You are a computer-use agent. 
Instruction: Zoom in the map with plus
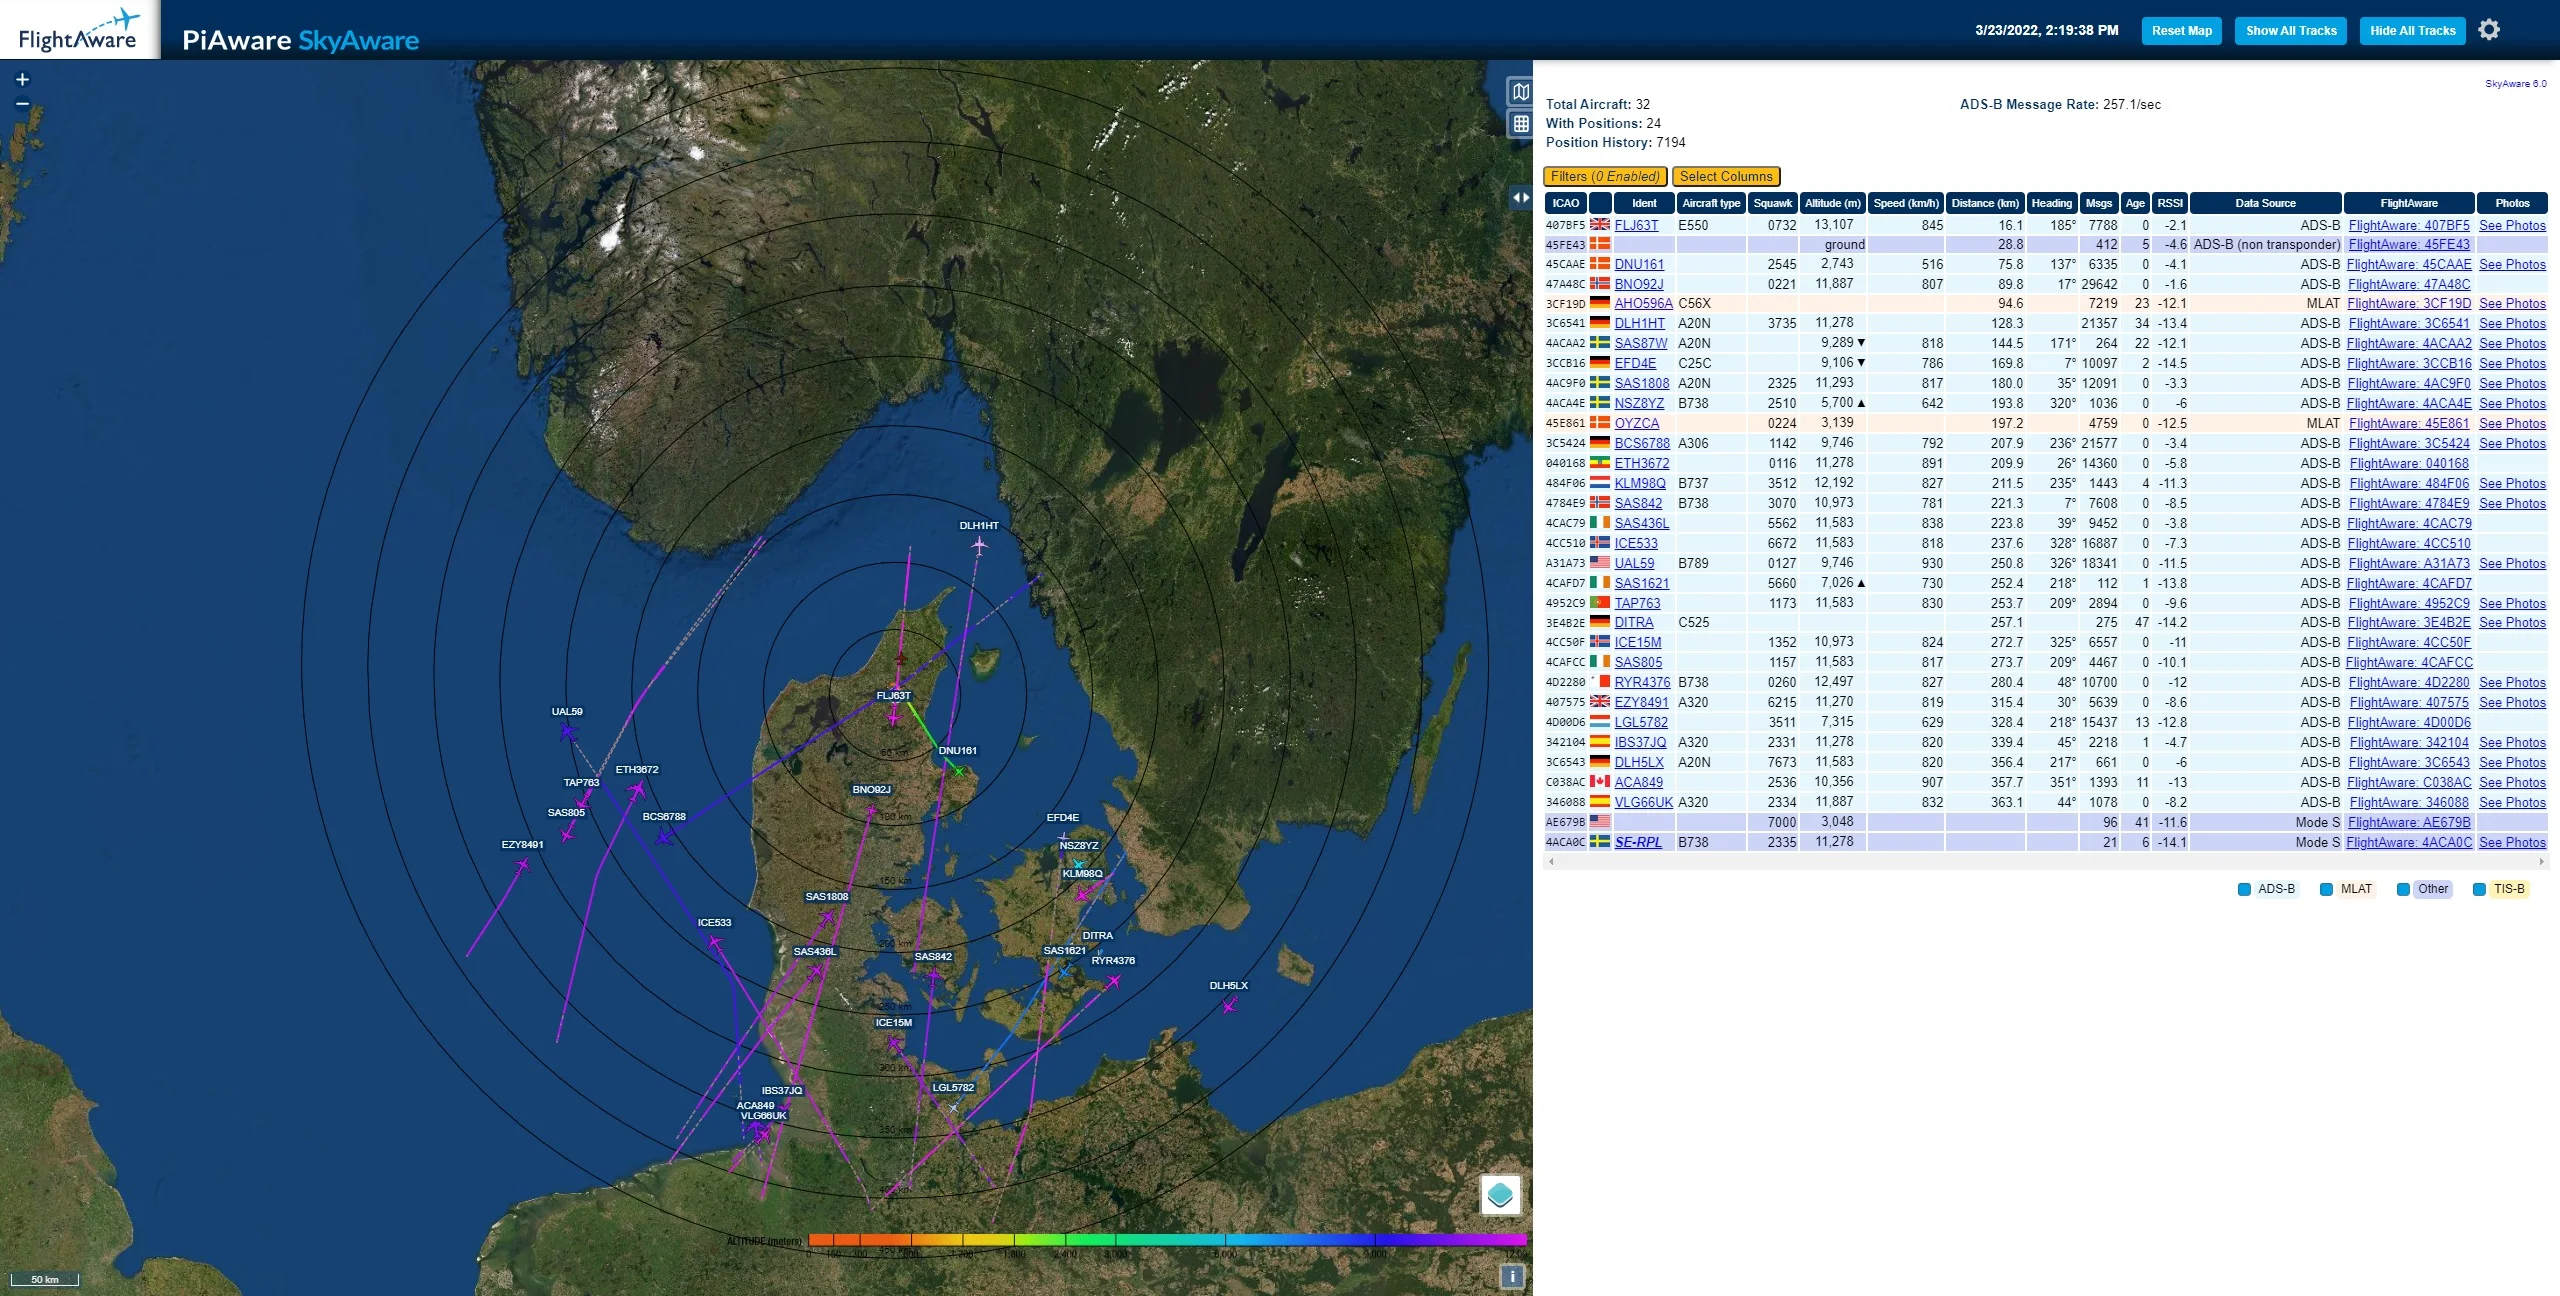pos(22,80)
